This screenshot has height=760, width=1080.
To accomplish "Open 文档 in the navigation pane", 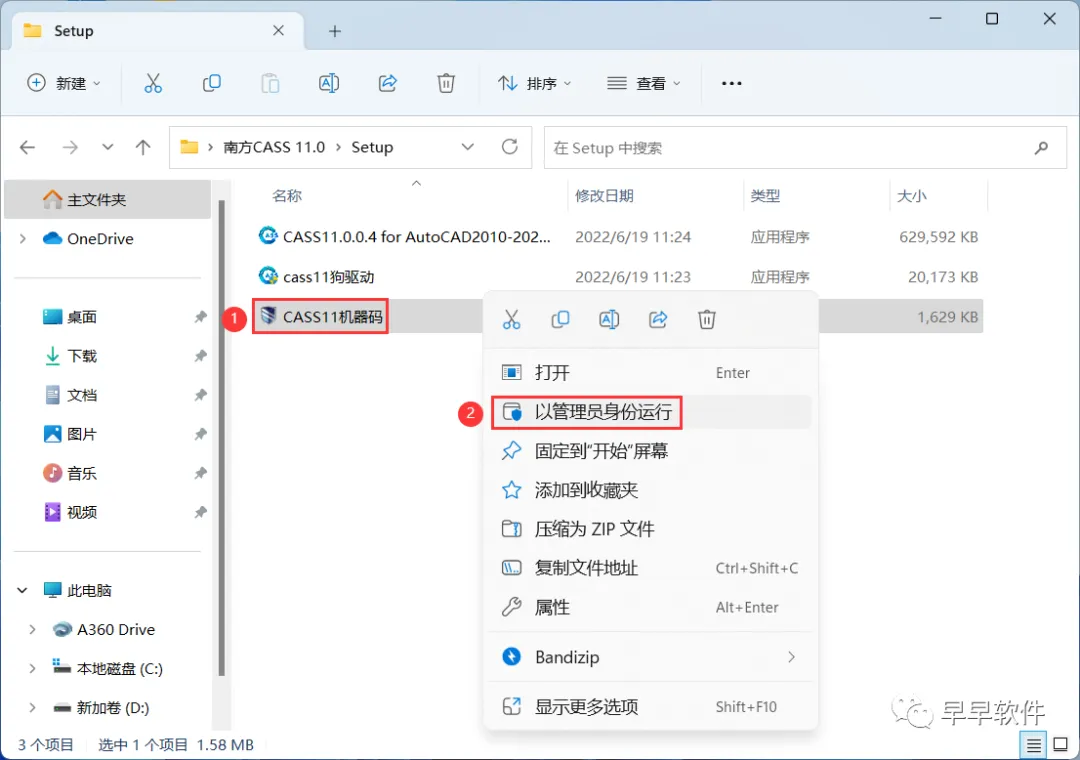I will [x=82, y=396].
